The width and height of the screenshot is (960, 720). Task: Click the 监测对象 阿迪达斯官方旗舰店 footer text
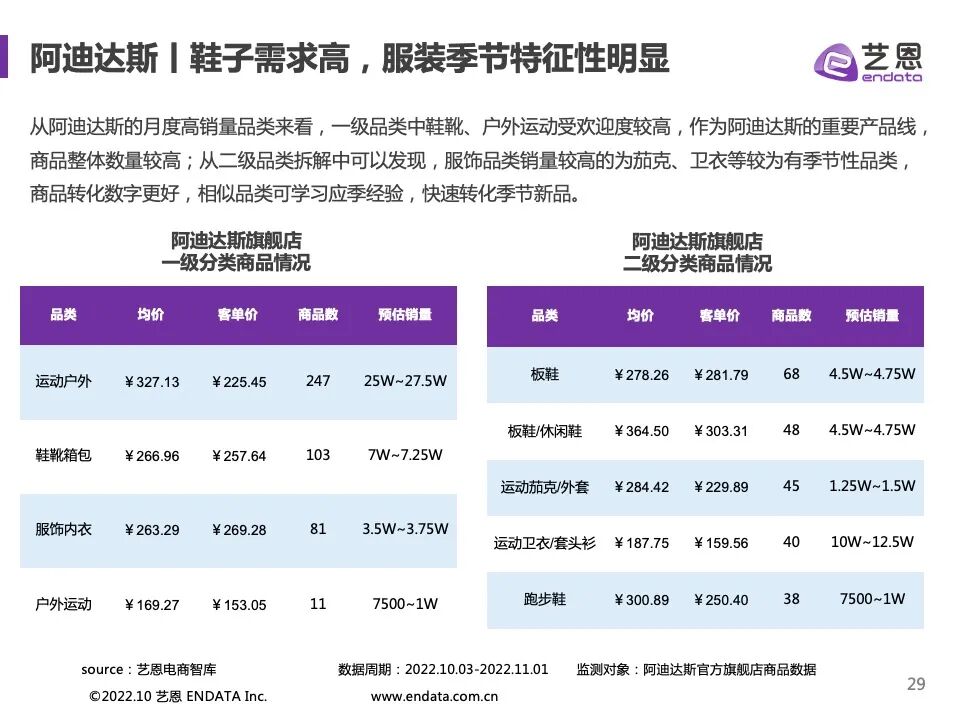(x=696, y=670)
